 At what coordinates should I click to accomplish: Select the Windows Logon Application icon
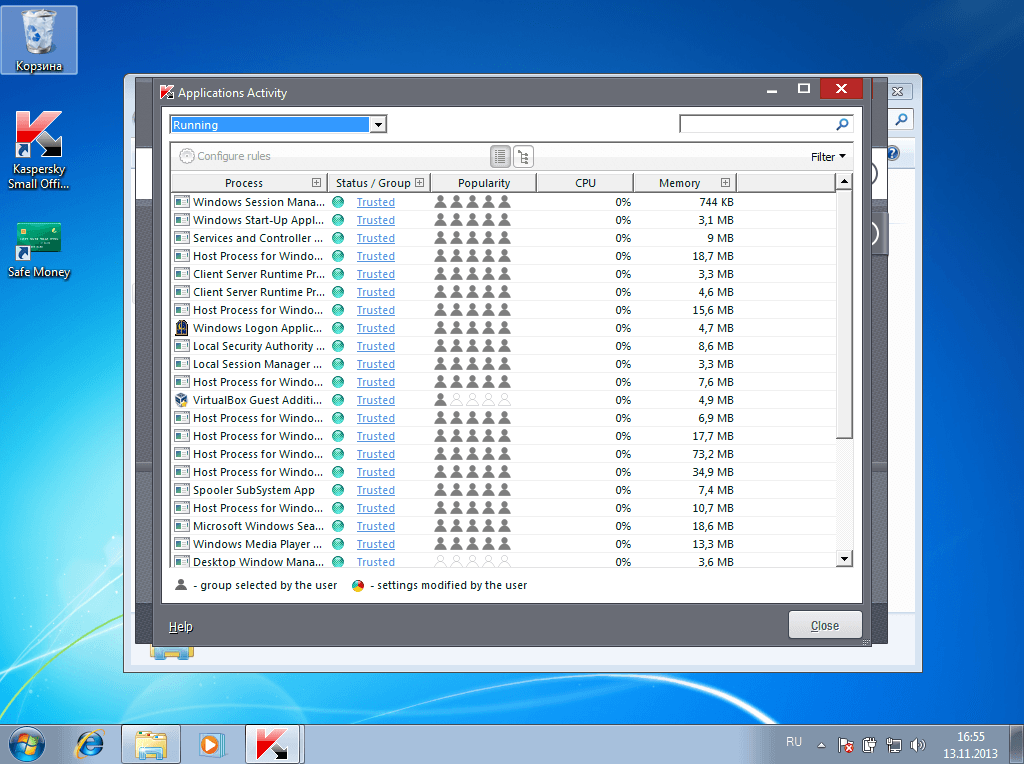[x=182, y=328]
